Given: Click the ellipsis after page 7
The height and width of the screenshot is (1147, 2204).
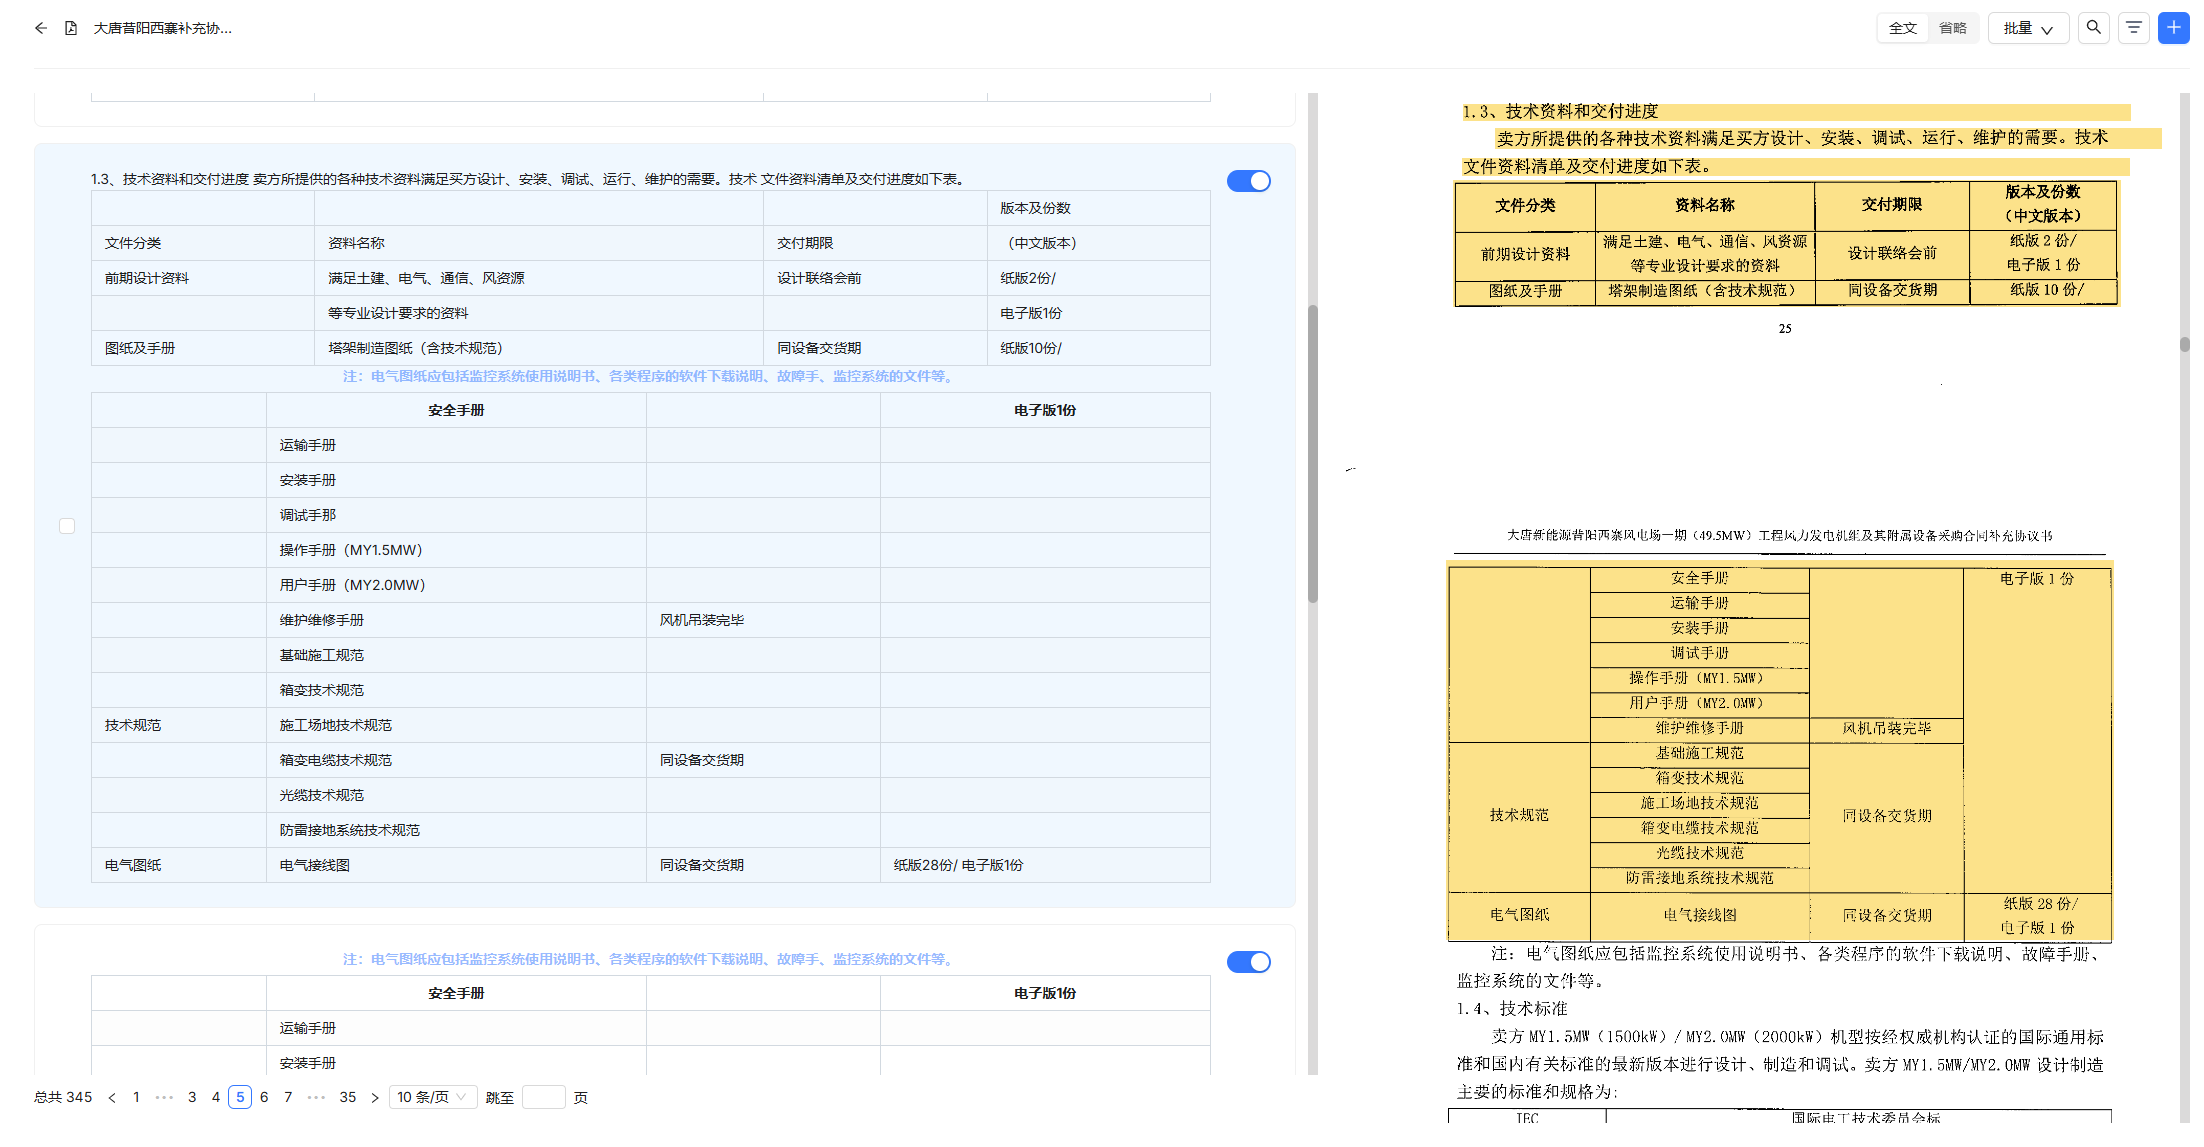Looking at the screenshot, I should (x=316, y=1098).
